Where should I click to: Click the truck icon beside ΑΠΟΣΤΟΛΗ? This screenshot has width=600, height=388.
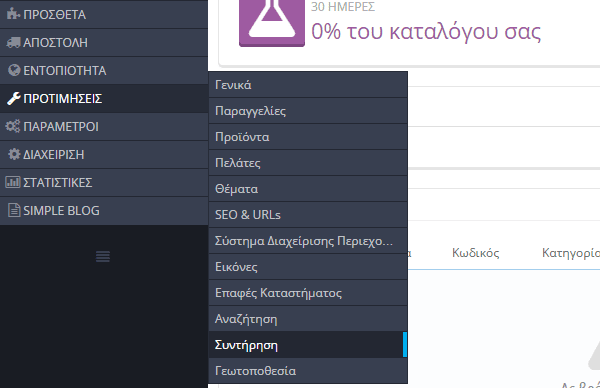pyautogui.click(x=13, y=42)
